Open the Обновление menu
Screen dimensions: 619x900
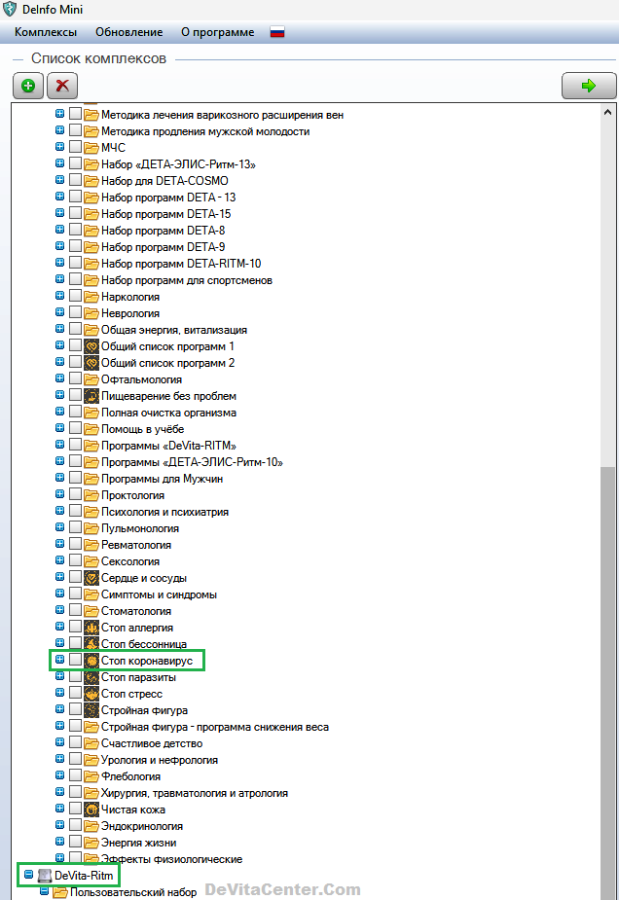coord(129,33)
